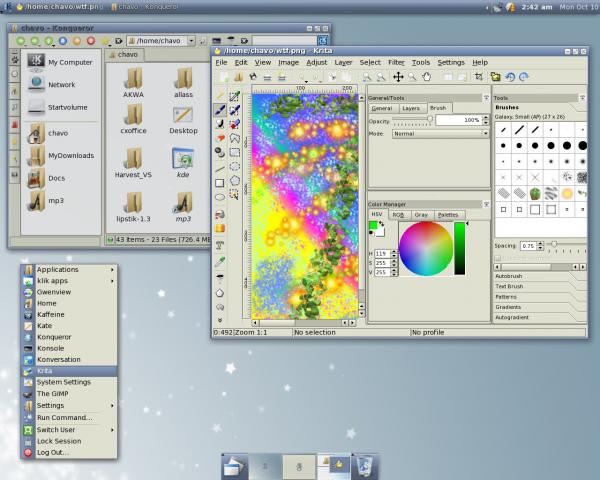Open the Filter menu in Krita
Viewport: 600px width, 480px height.
tap(396, 62)
